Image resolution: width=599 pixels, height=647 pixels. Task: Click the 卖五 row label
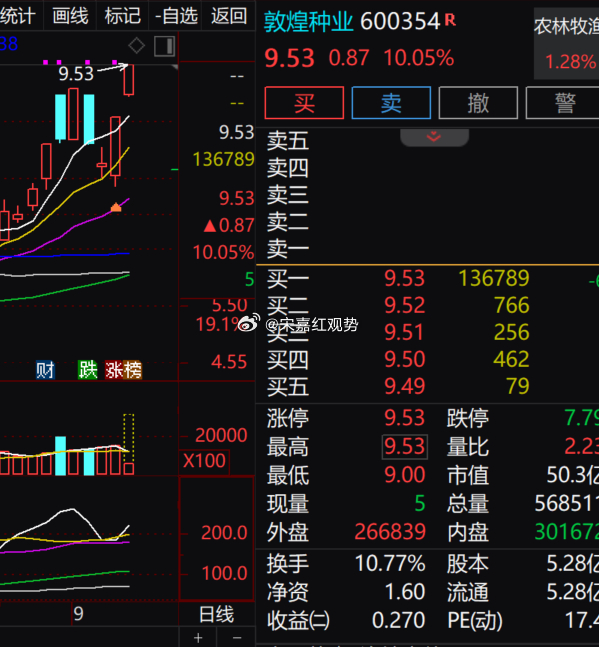tap(288, 141)
